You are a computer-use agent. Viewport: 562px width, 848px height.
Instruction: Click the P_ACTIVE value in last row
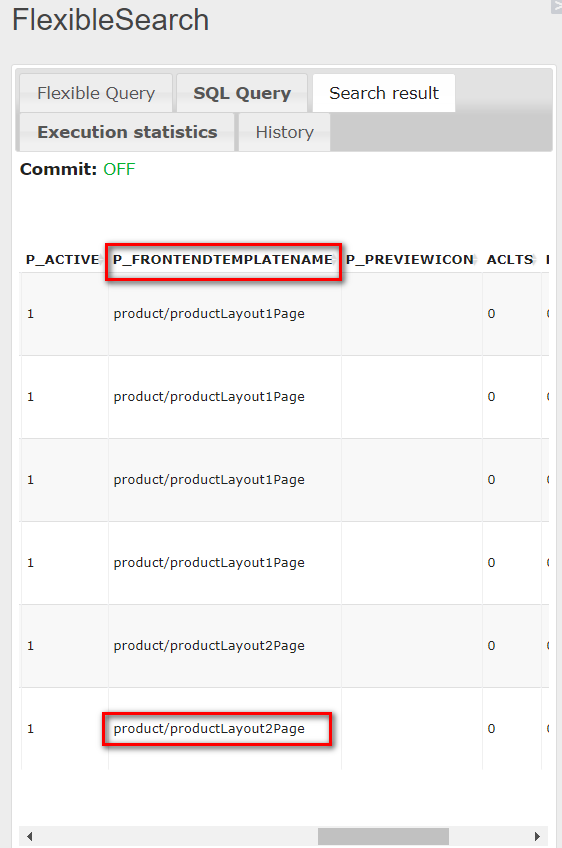(x=30, y=728)
